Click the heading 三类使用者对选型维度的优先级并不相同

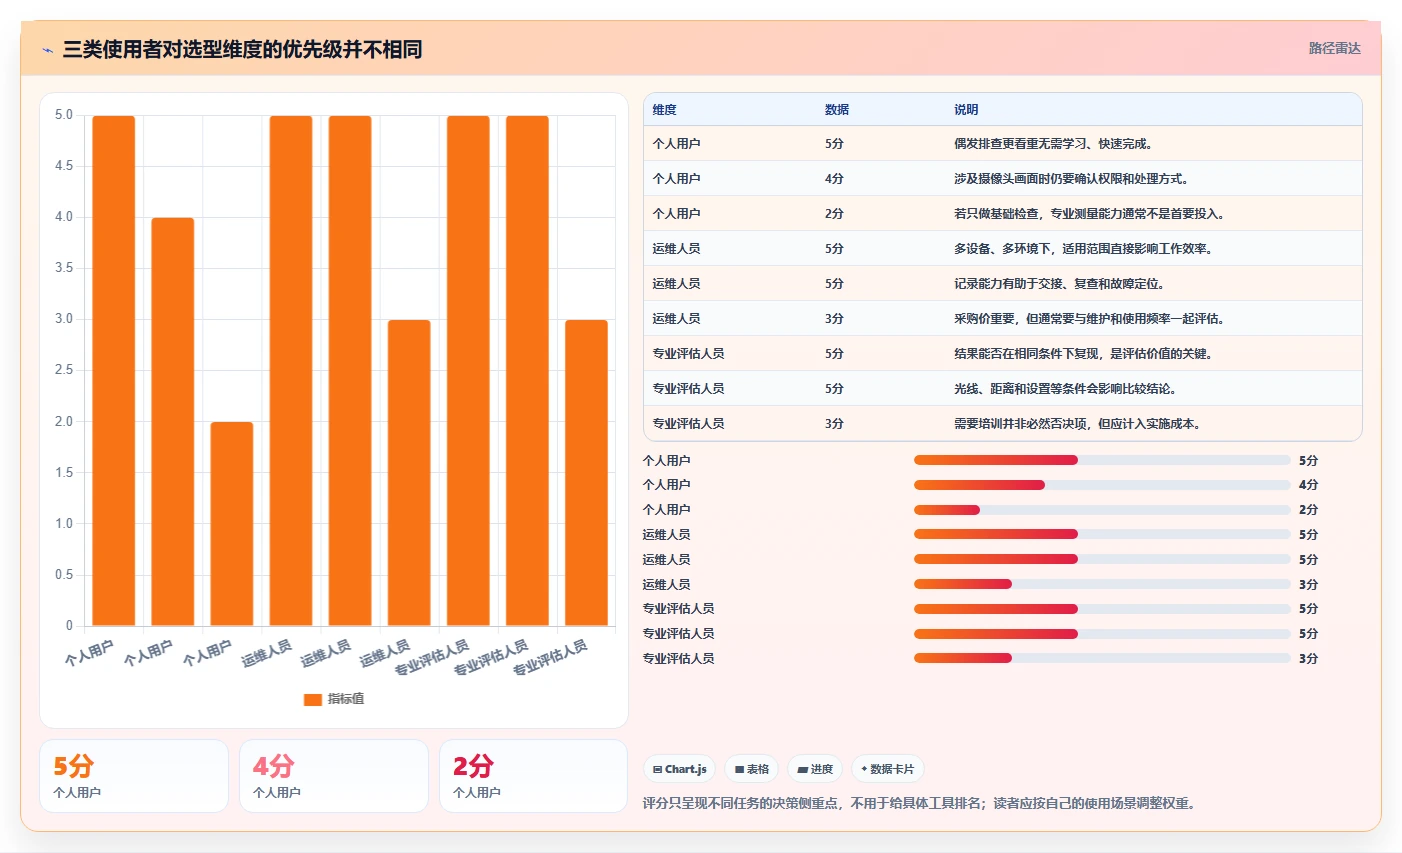pyautogui.click(x=242, y=49)
